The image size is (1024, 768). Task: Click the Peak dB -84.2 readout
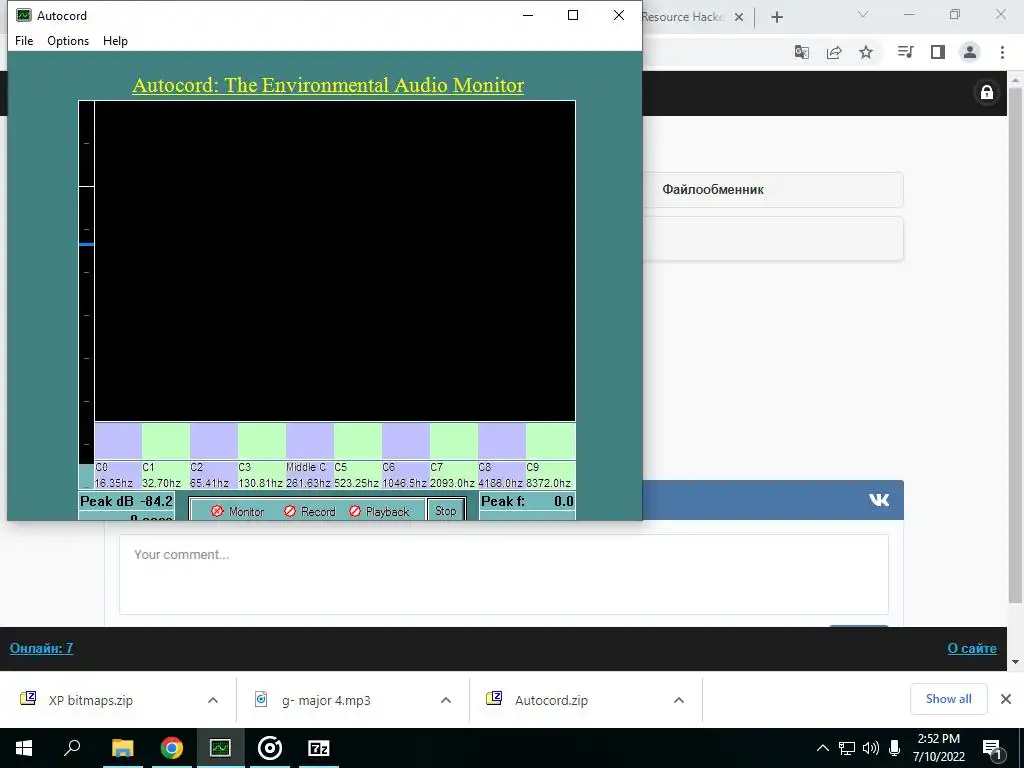127,501
